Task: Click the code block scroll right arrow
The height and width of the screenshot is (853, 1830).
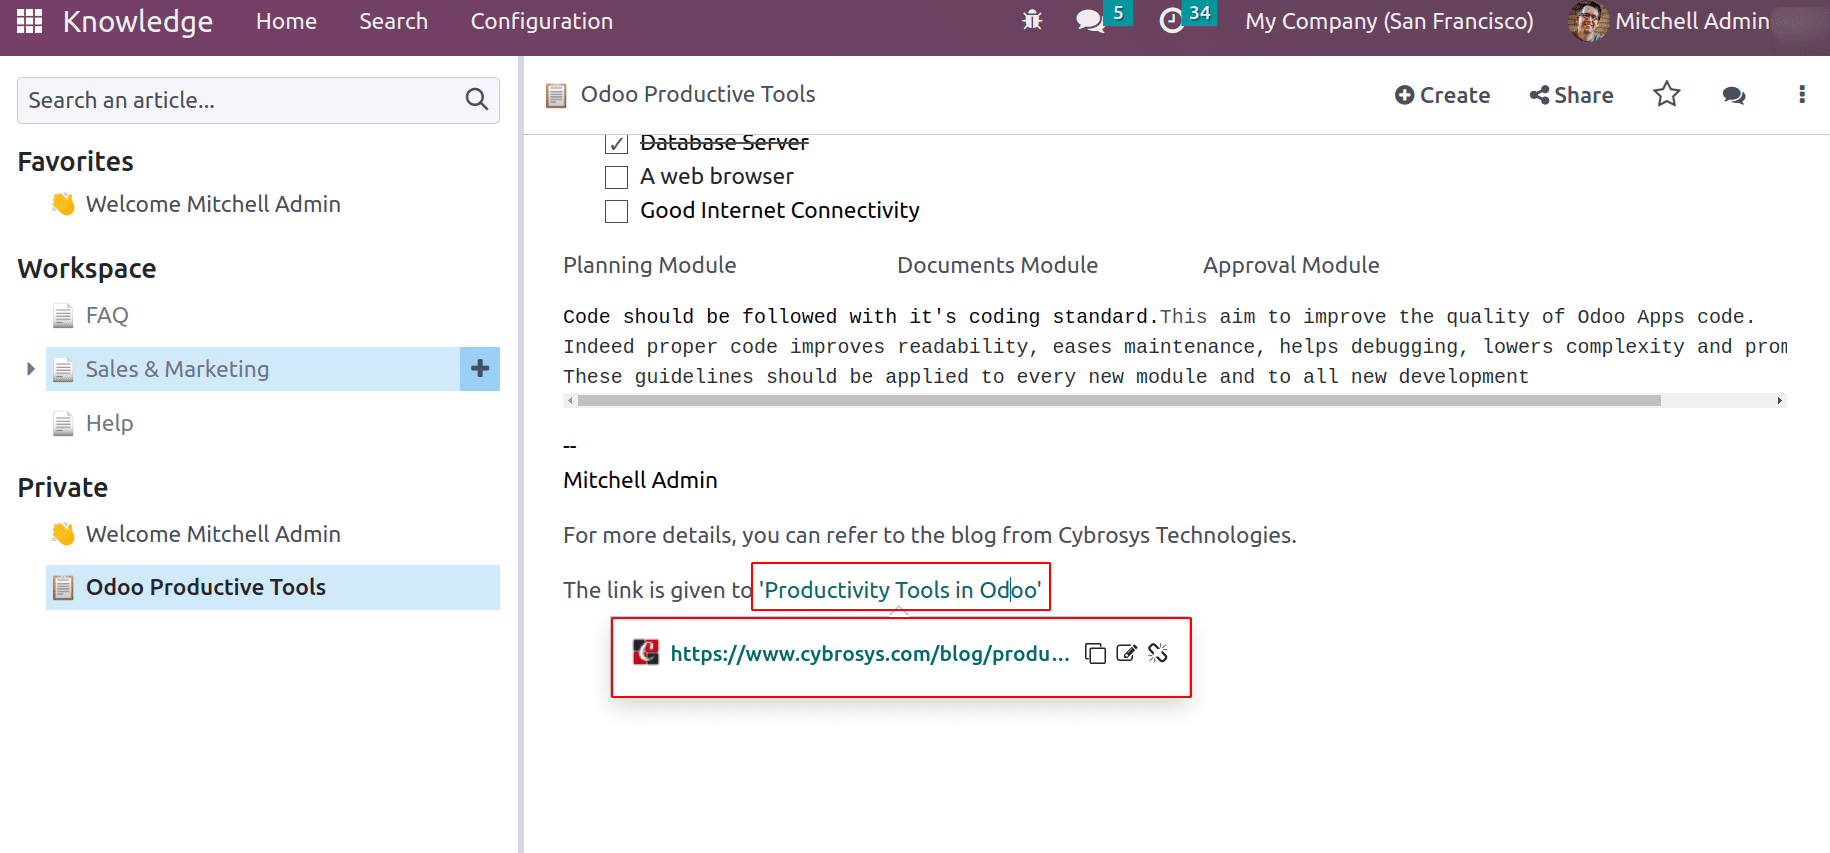Action: (1780, 400)
